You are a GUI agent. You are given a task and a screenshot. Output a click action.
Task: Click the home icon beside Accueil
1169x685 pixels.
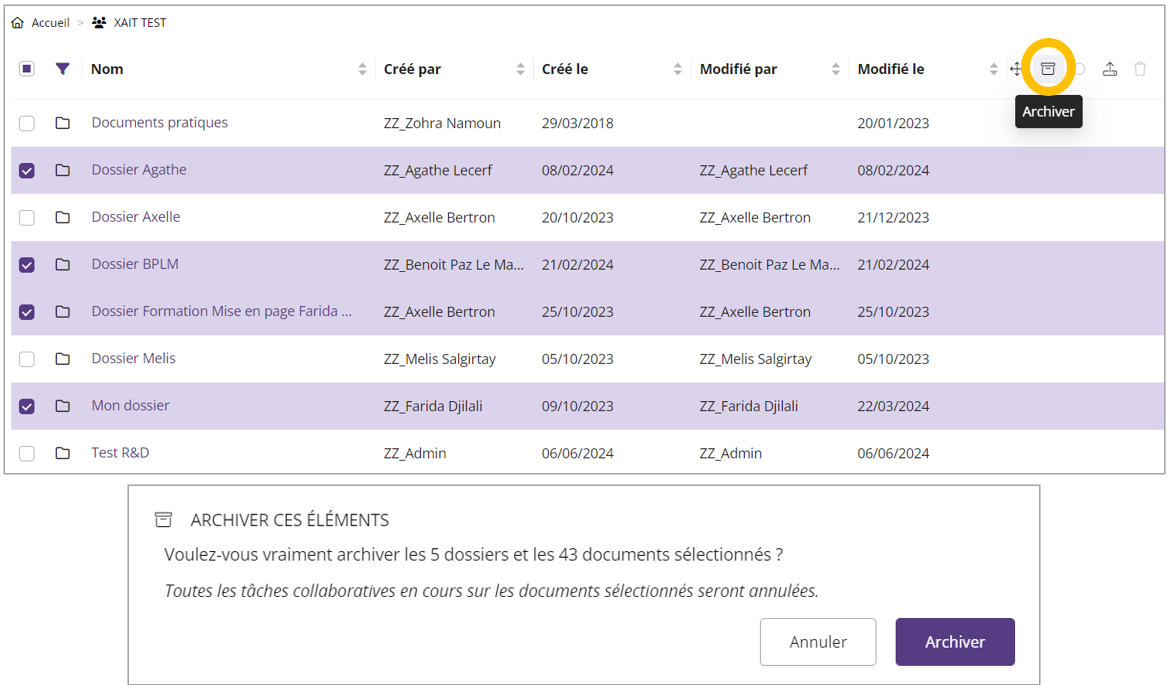pyautogui.click(x=18, y=22)
